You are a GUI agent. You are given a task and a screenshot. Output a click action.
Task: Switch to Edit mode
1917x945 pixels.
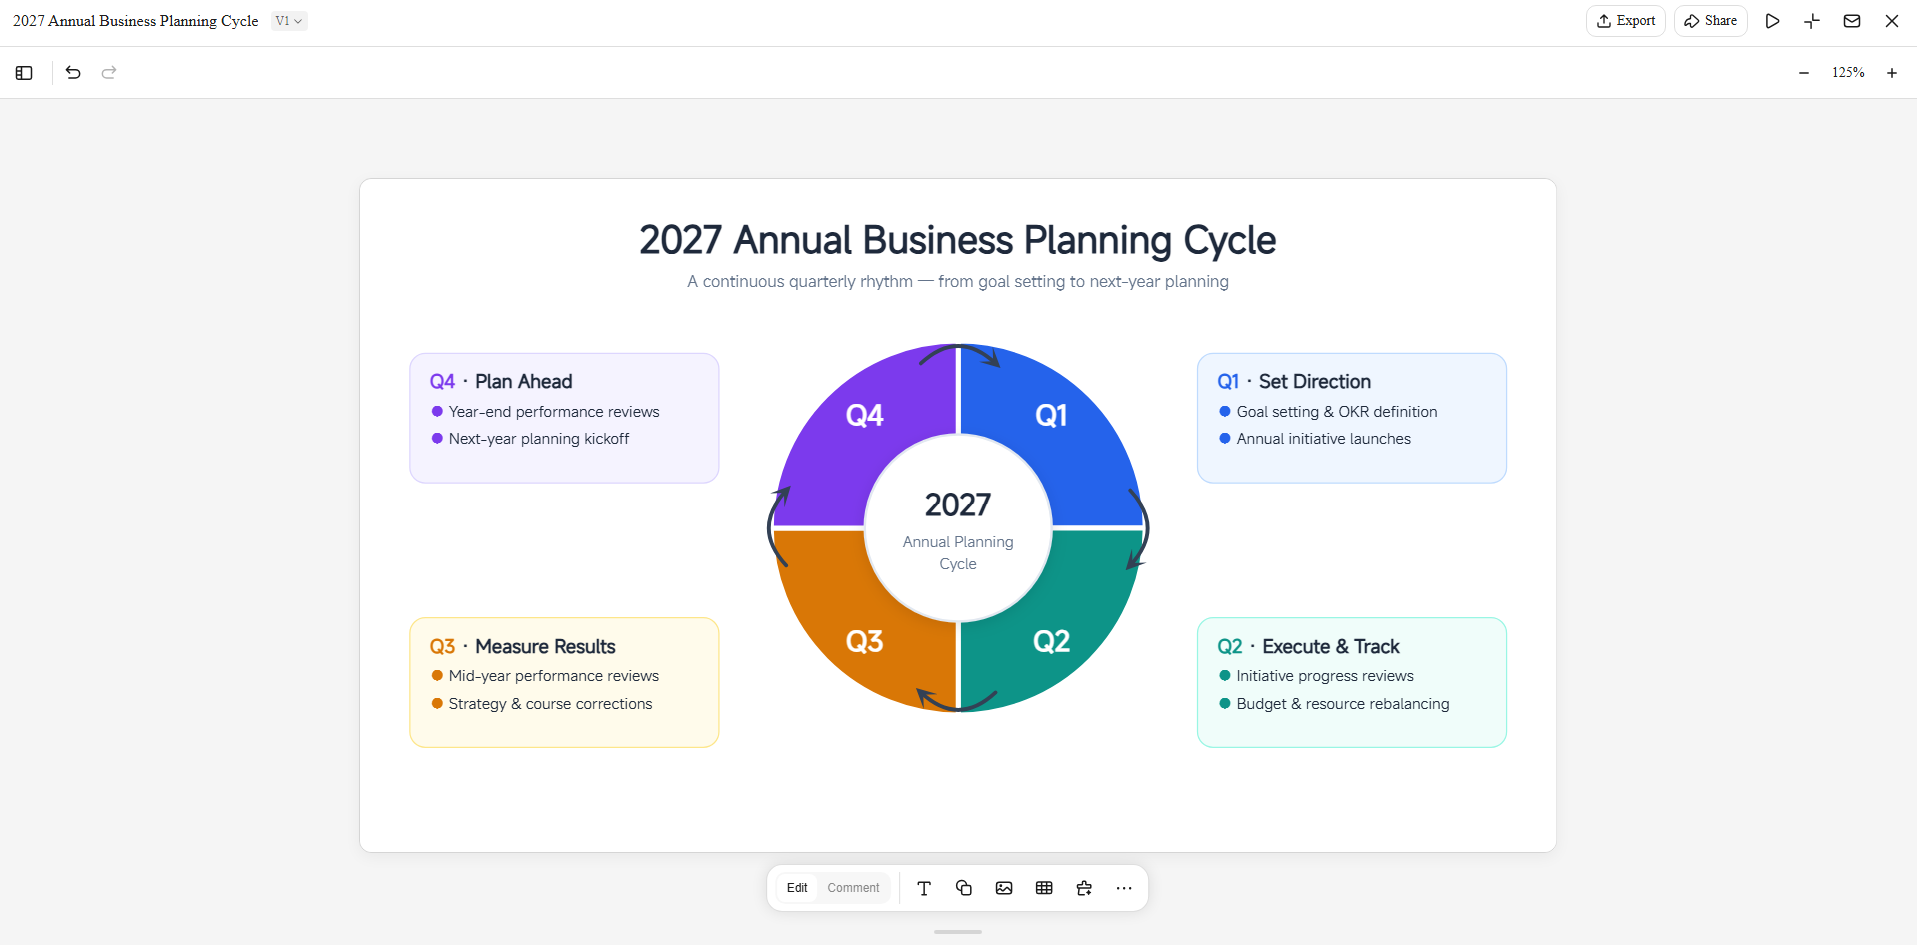pos(797,888)
